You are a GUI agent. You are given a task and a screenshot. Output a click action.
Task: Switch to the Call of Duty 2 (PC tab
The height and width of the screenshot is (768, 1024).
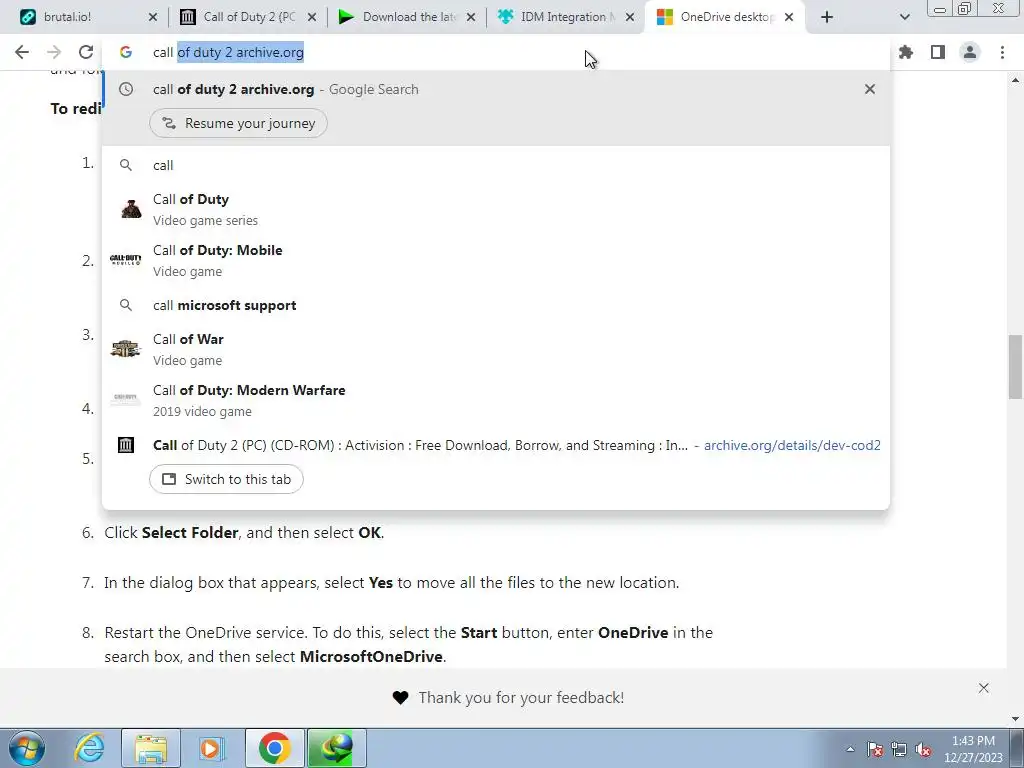coord(248,17)
